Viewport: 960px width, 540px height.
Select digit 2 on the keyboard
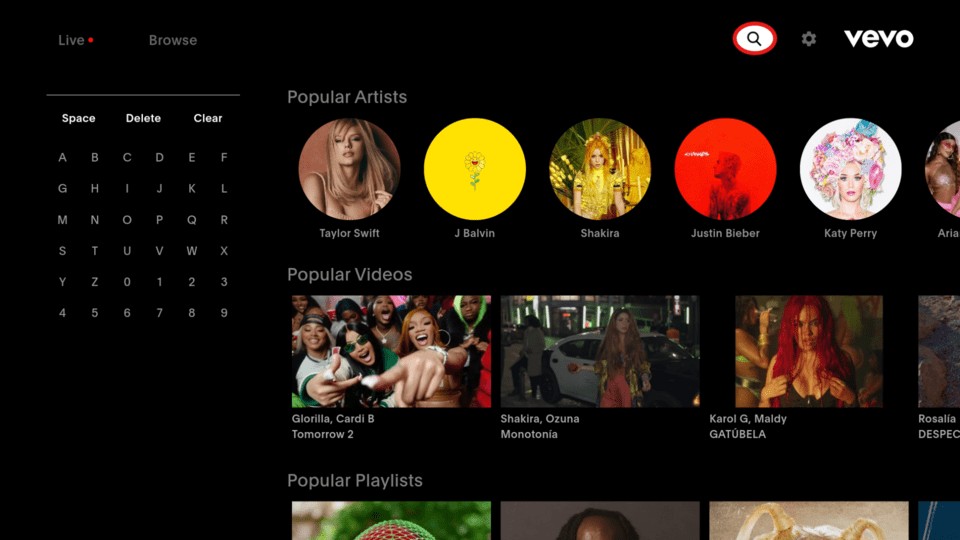[192, 282]
